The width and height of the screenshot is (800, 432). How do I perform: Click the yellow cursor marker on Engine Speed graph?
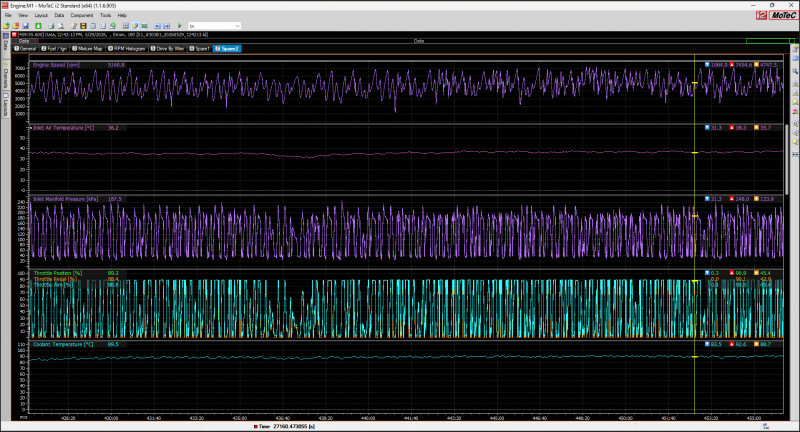(x=694, y=83)
